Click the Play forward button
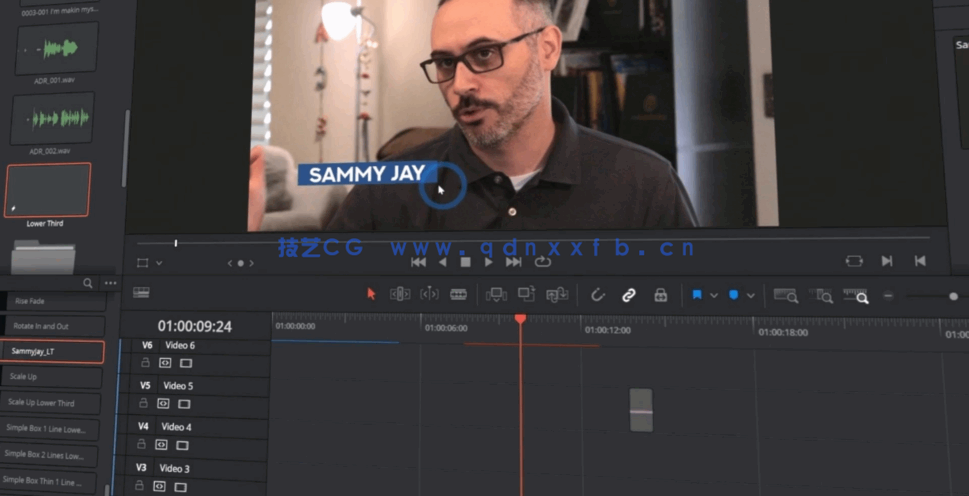 tap(488, 262)
